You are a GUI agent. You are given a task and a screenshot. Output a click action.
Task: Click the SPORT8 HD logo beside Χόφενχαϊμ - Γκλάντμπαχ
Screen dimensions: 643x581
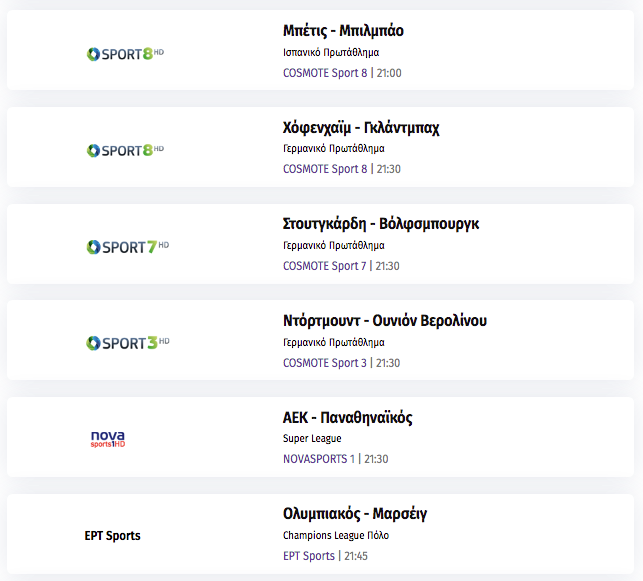[125, 150]
